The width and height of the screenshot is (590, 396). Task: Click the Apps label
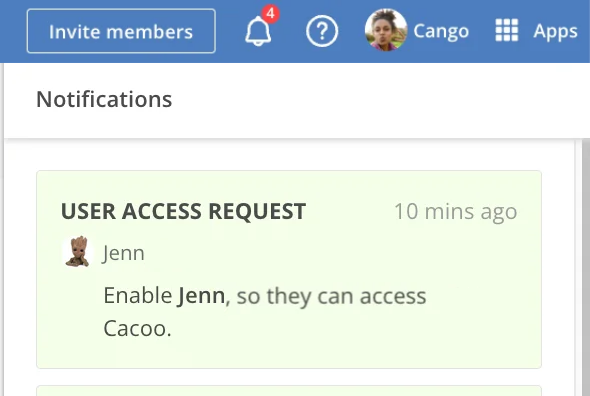pos(555,31)
